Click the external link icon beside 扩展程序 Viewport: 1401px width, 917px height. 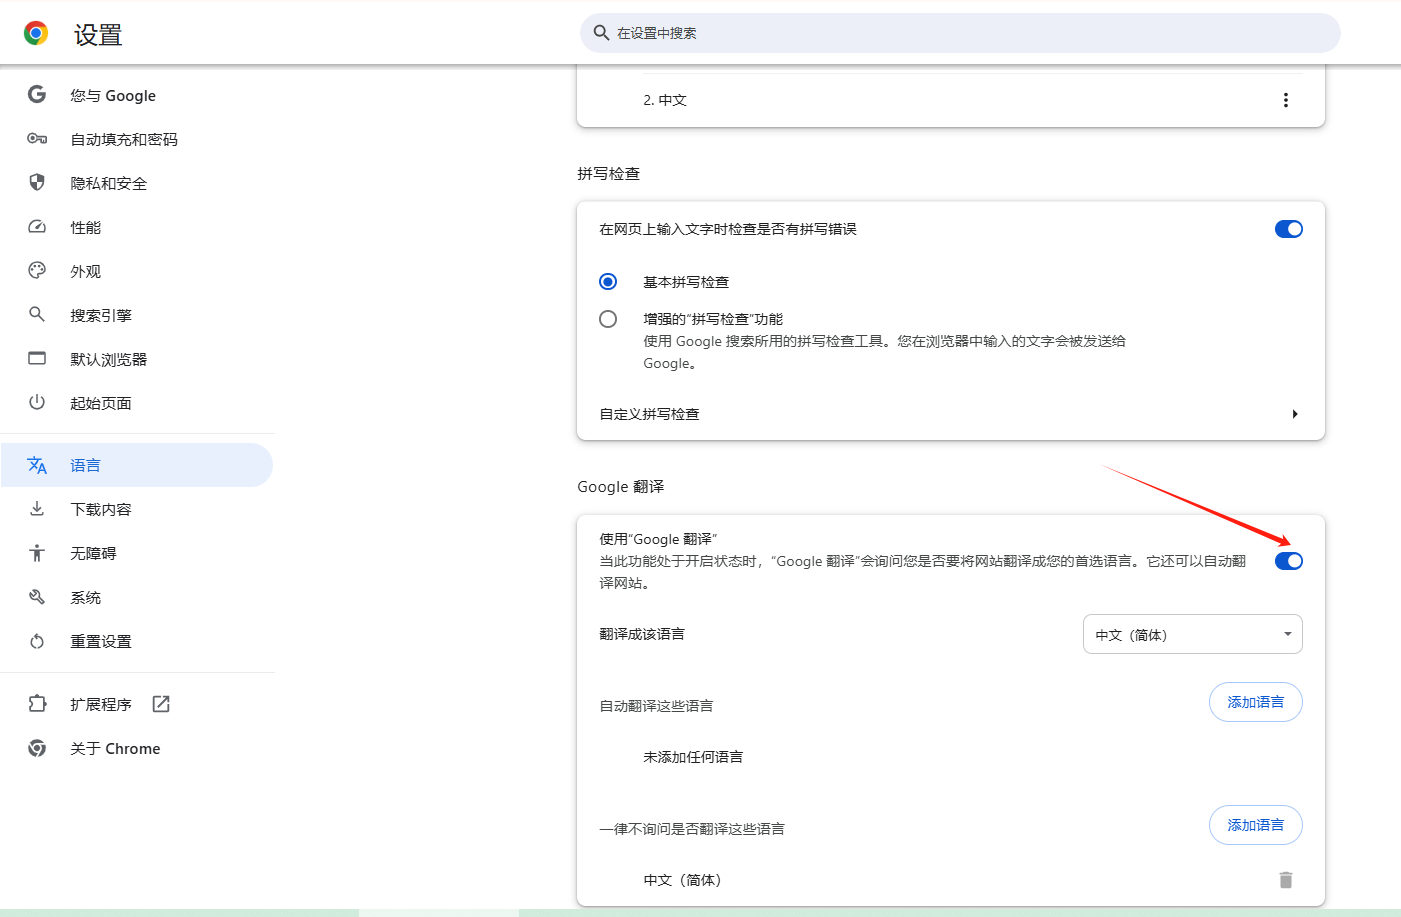pos(161,704)
